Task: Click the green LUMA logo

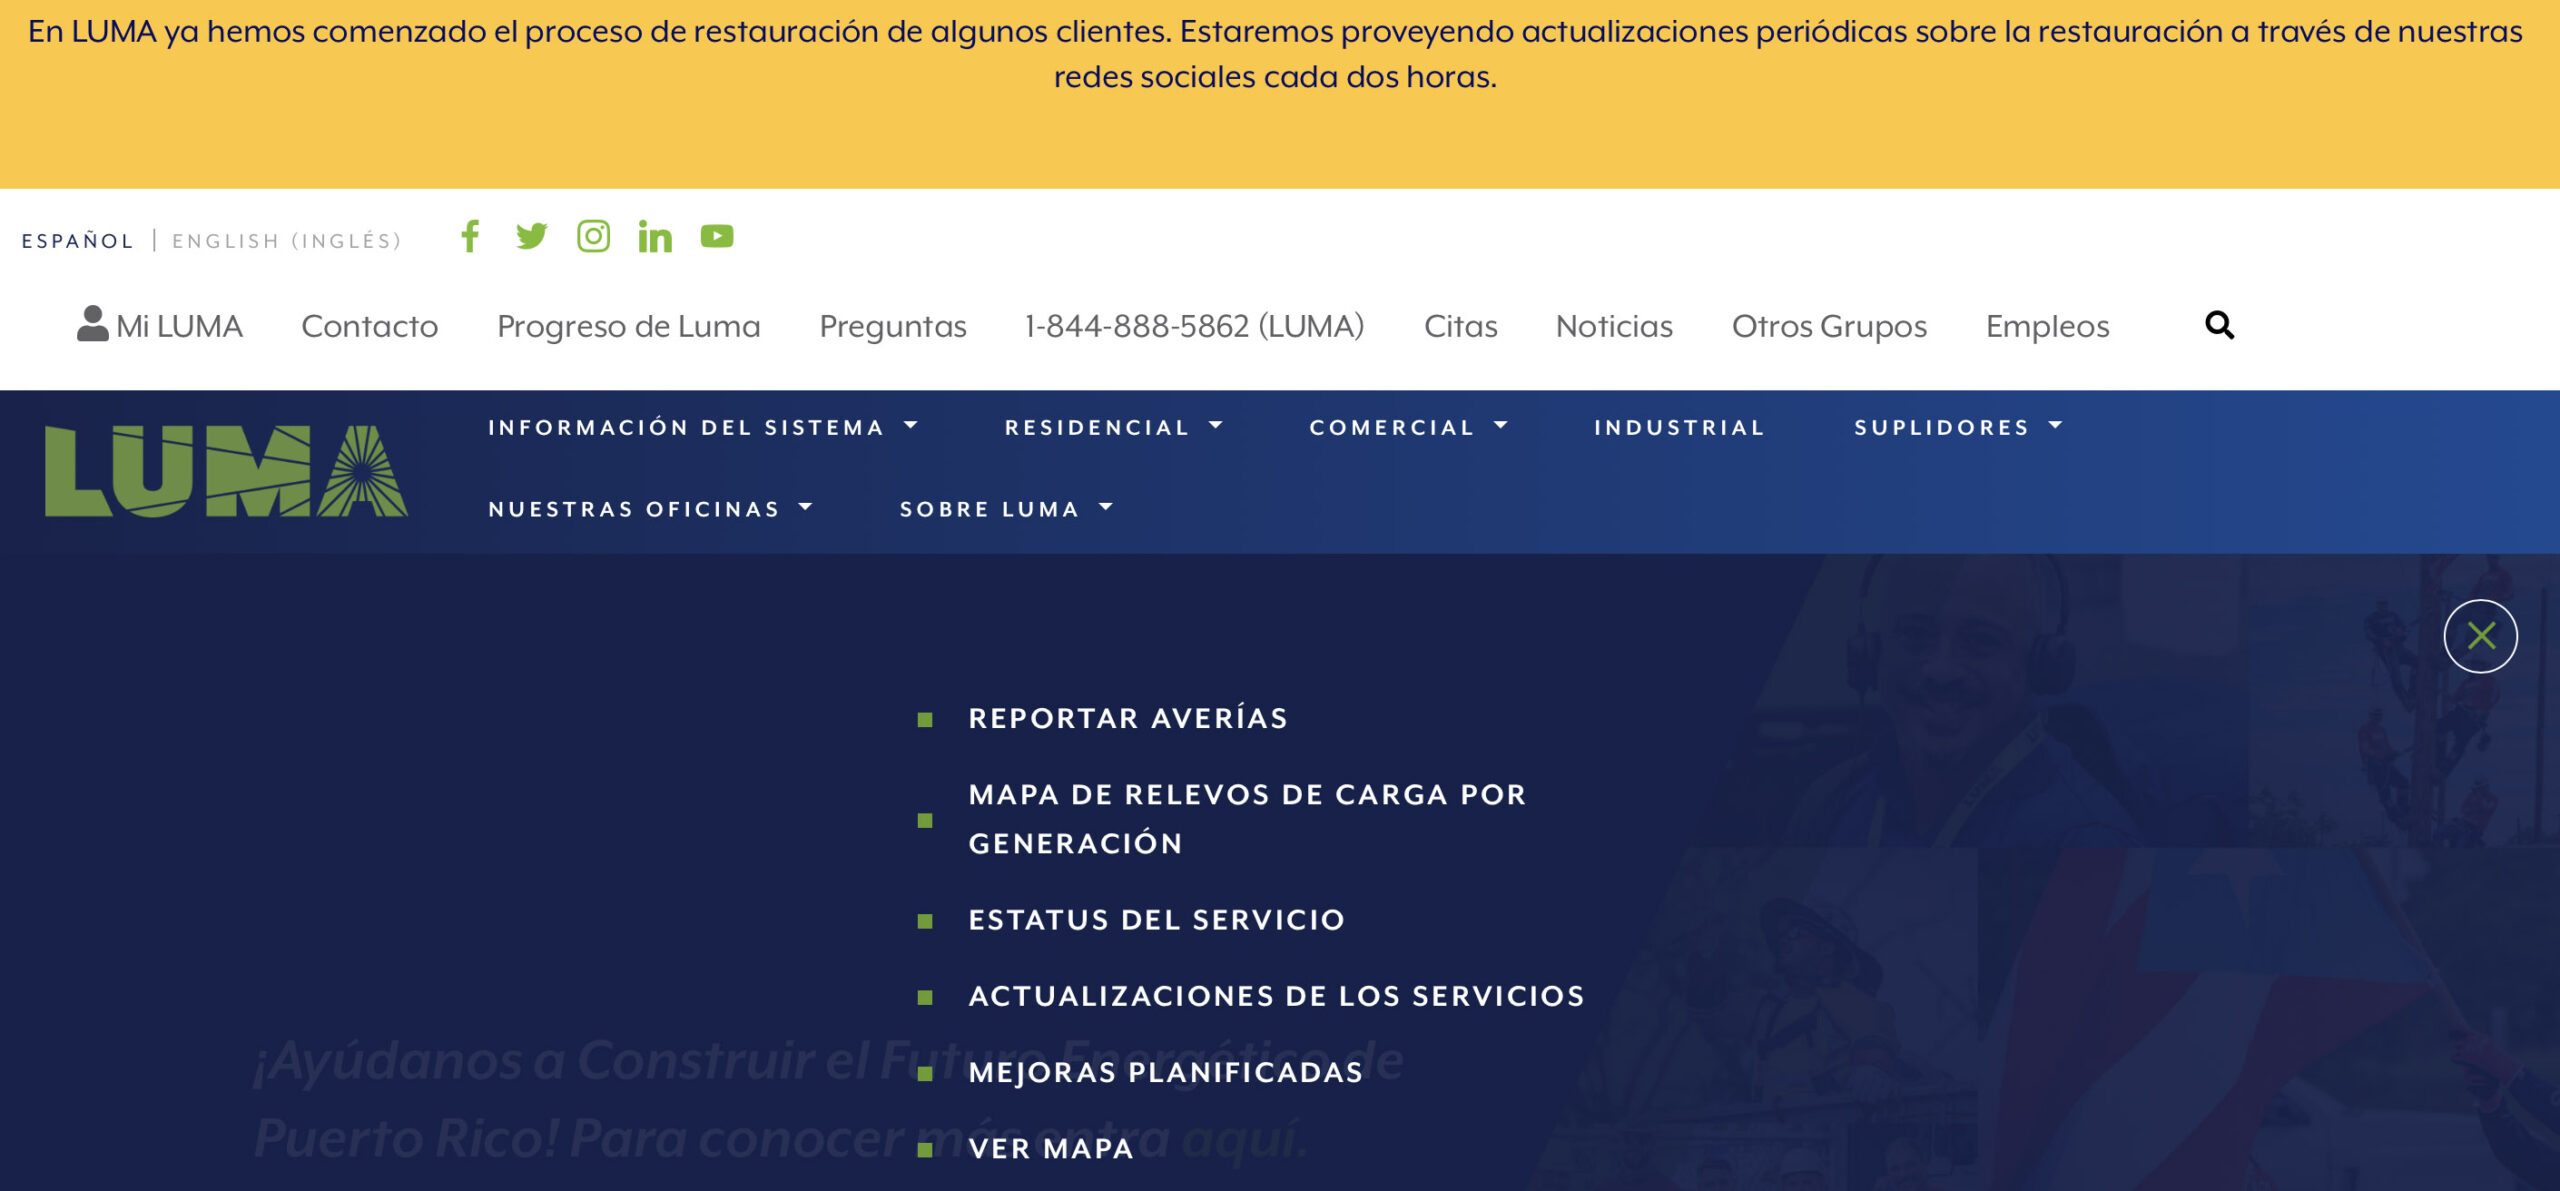Action: (x=226, y=471)
